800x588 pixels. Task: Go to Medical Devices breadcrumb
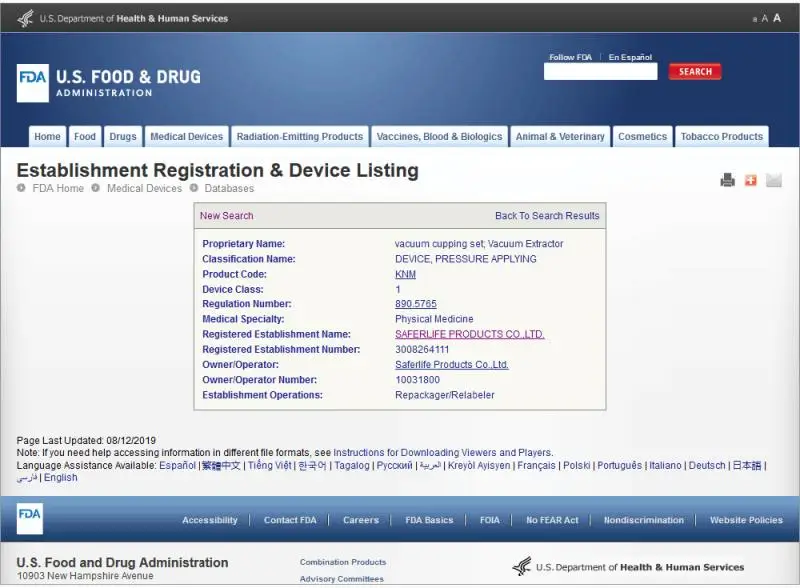(x=144, y=188)
